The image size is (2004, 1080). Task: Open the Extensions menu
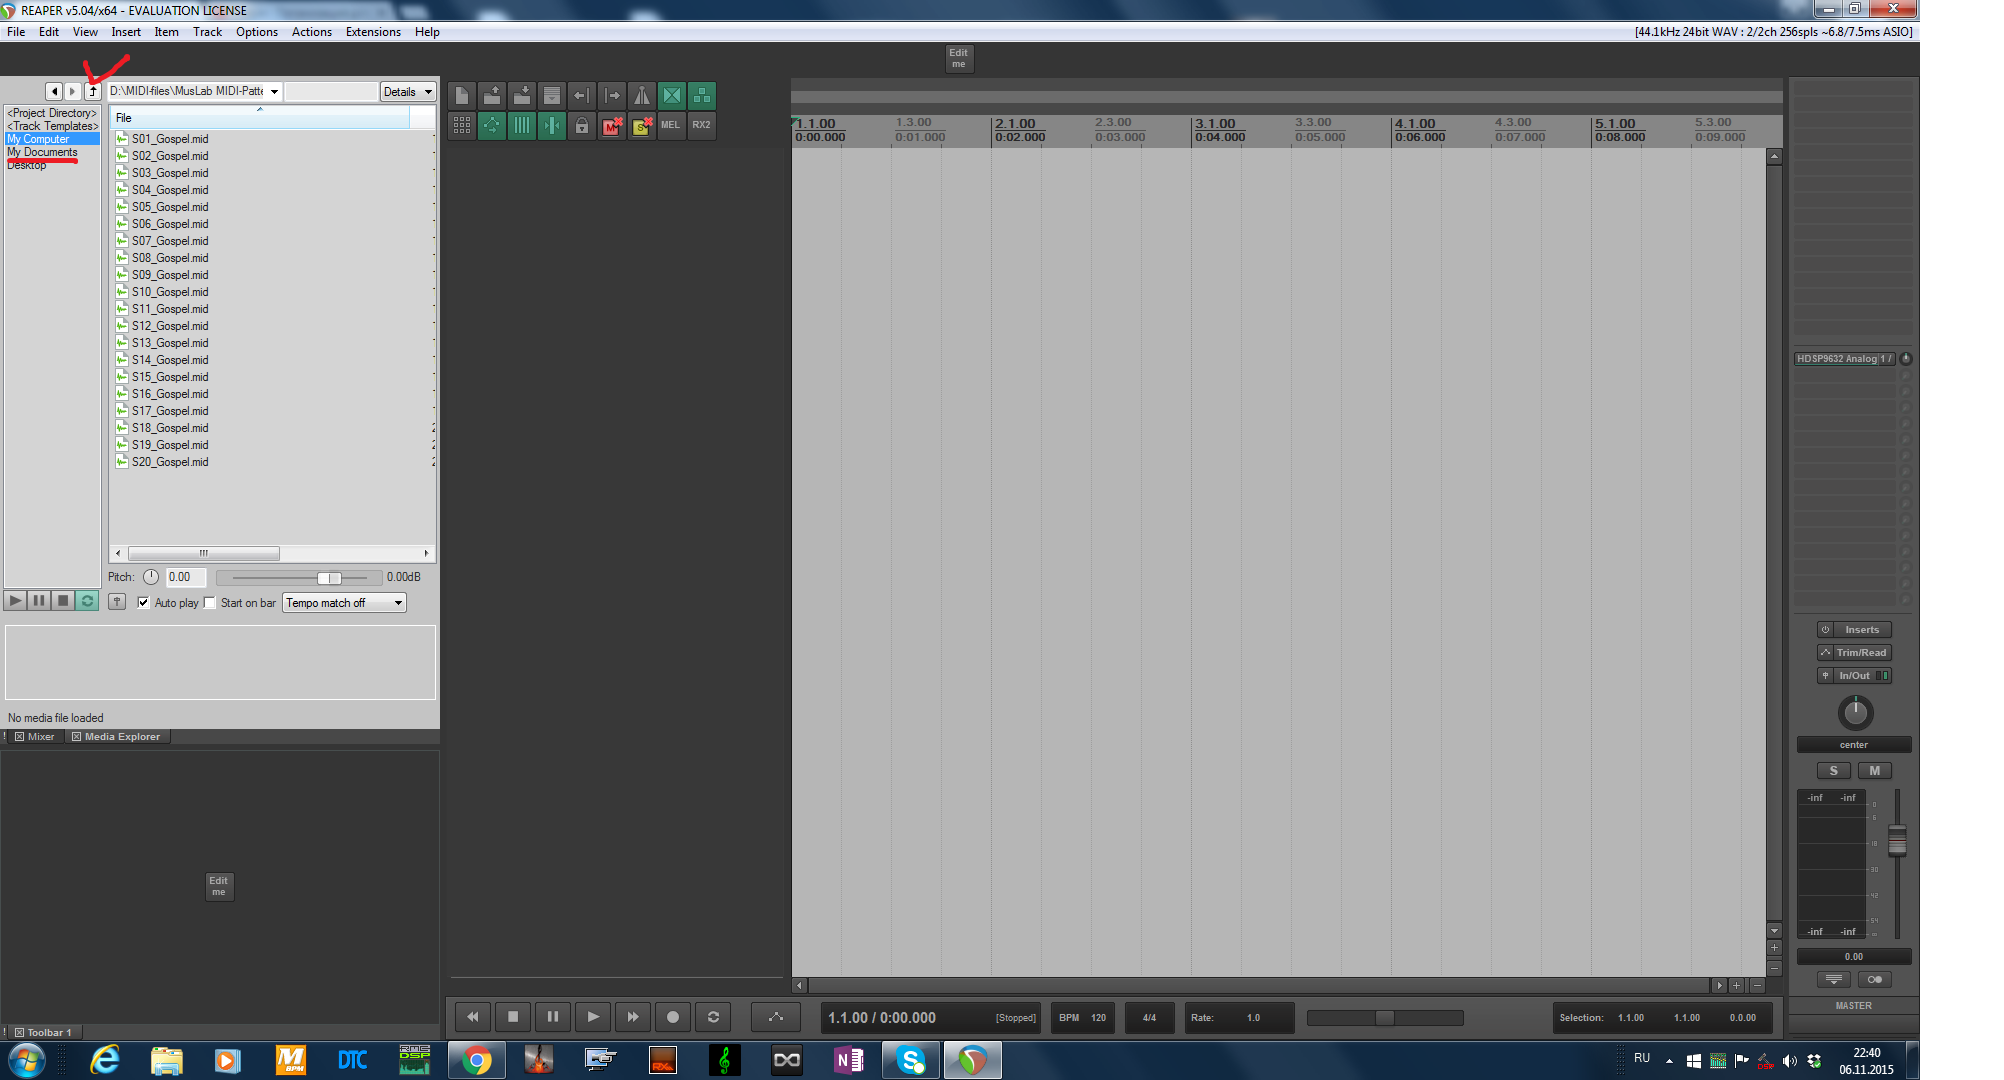click(x=373, y=32)
